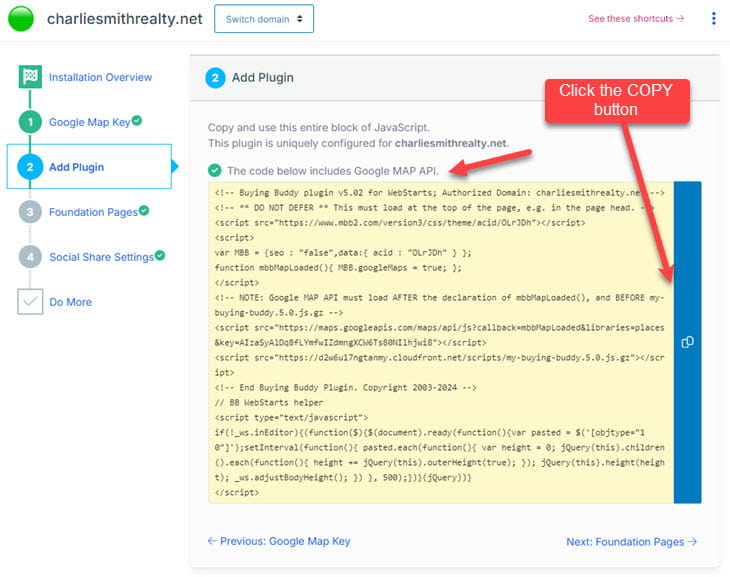Click the copy code icon
Screen dimensions: 730x577
[687, 342]
